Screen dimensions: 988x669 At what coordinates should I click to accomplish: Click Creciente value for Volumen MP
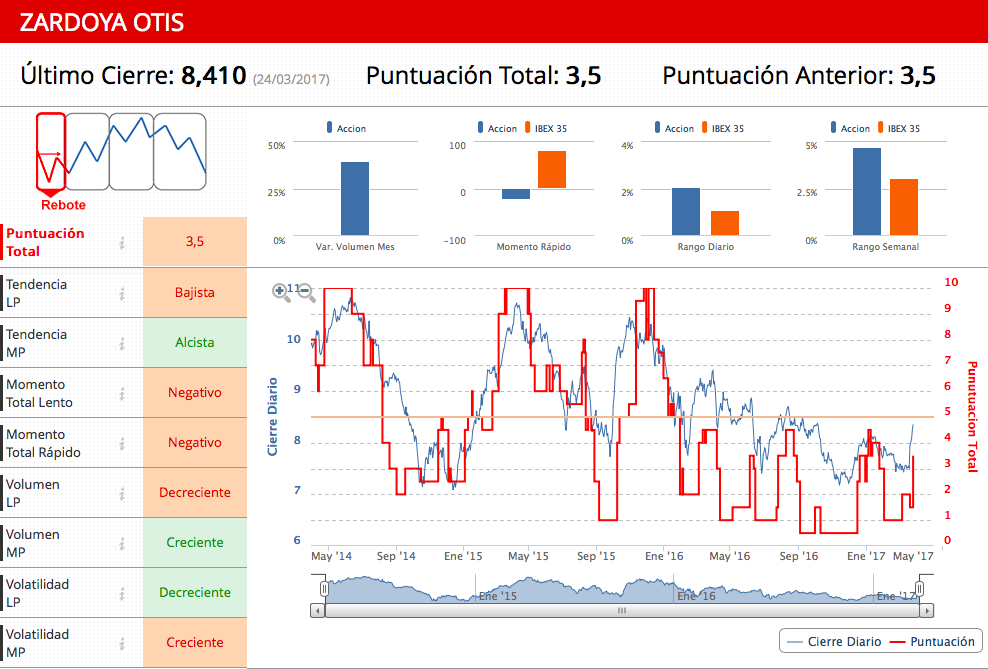pos(195,542)
